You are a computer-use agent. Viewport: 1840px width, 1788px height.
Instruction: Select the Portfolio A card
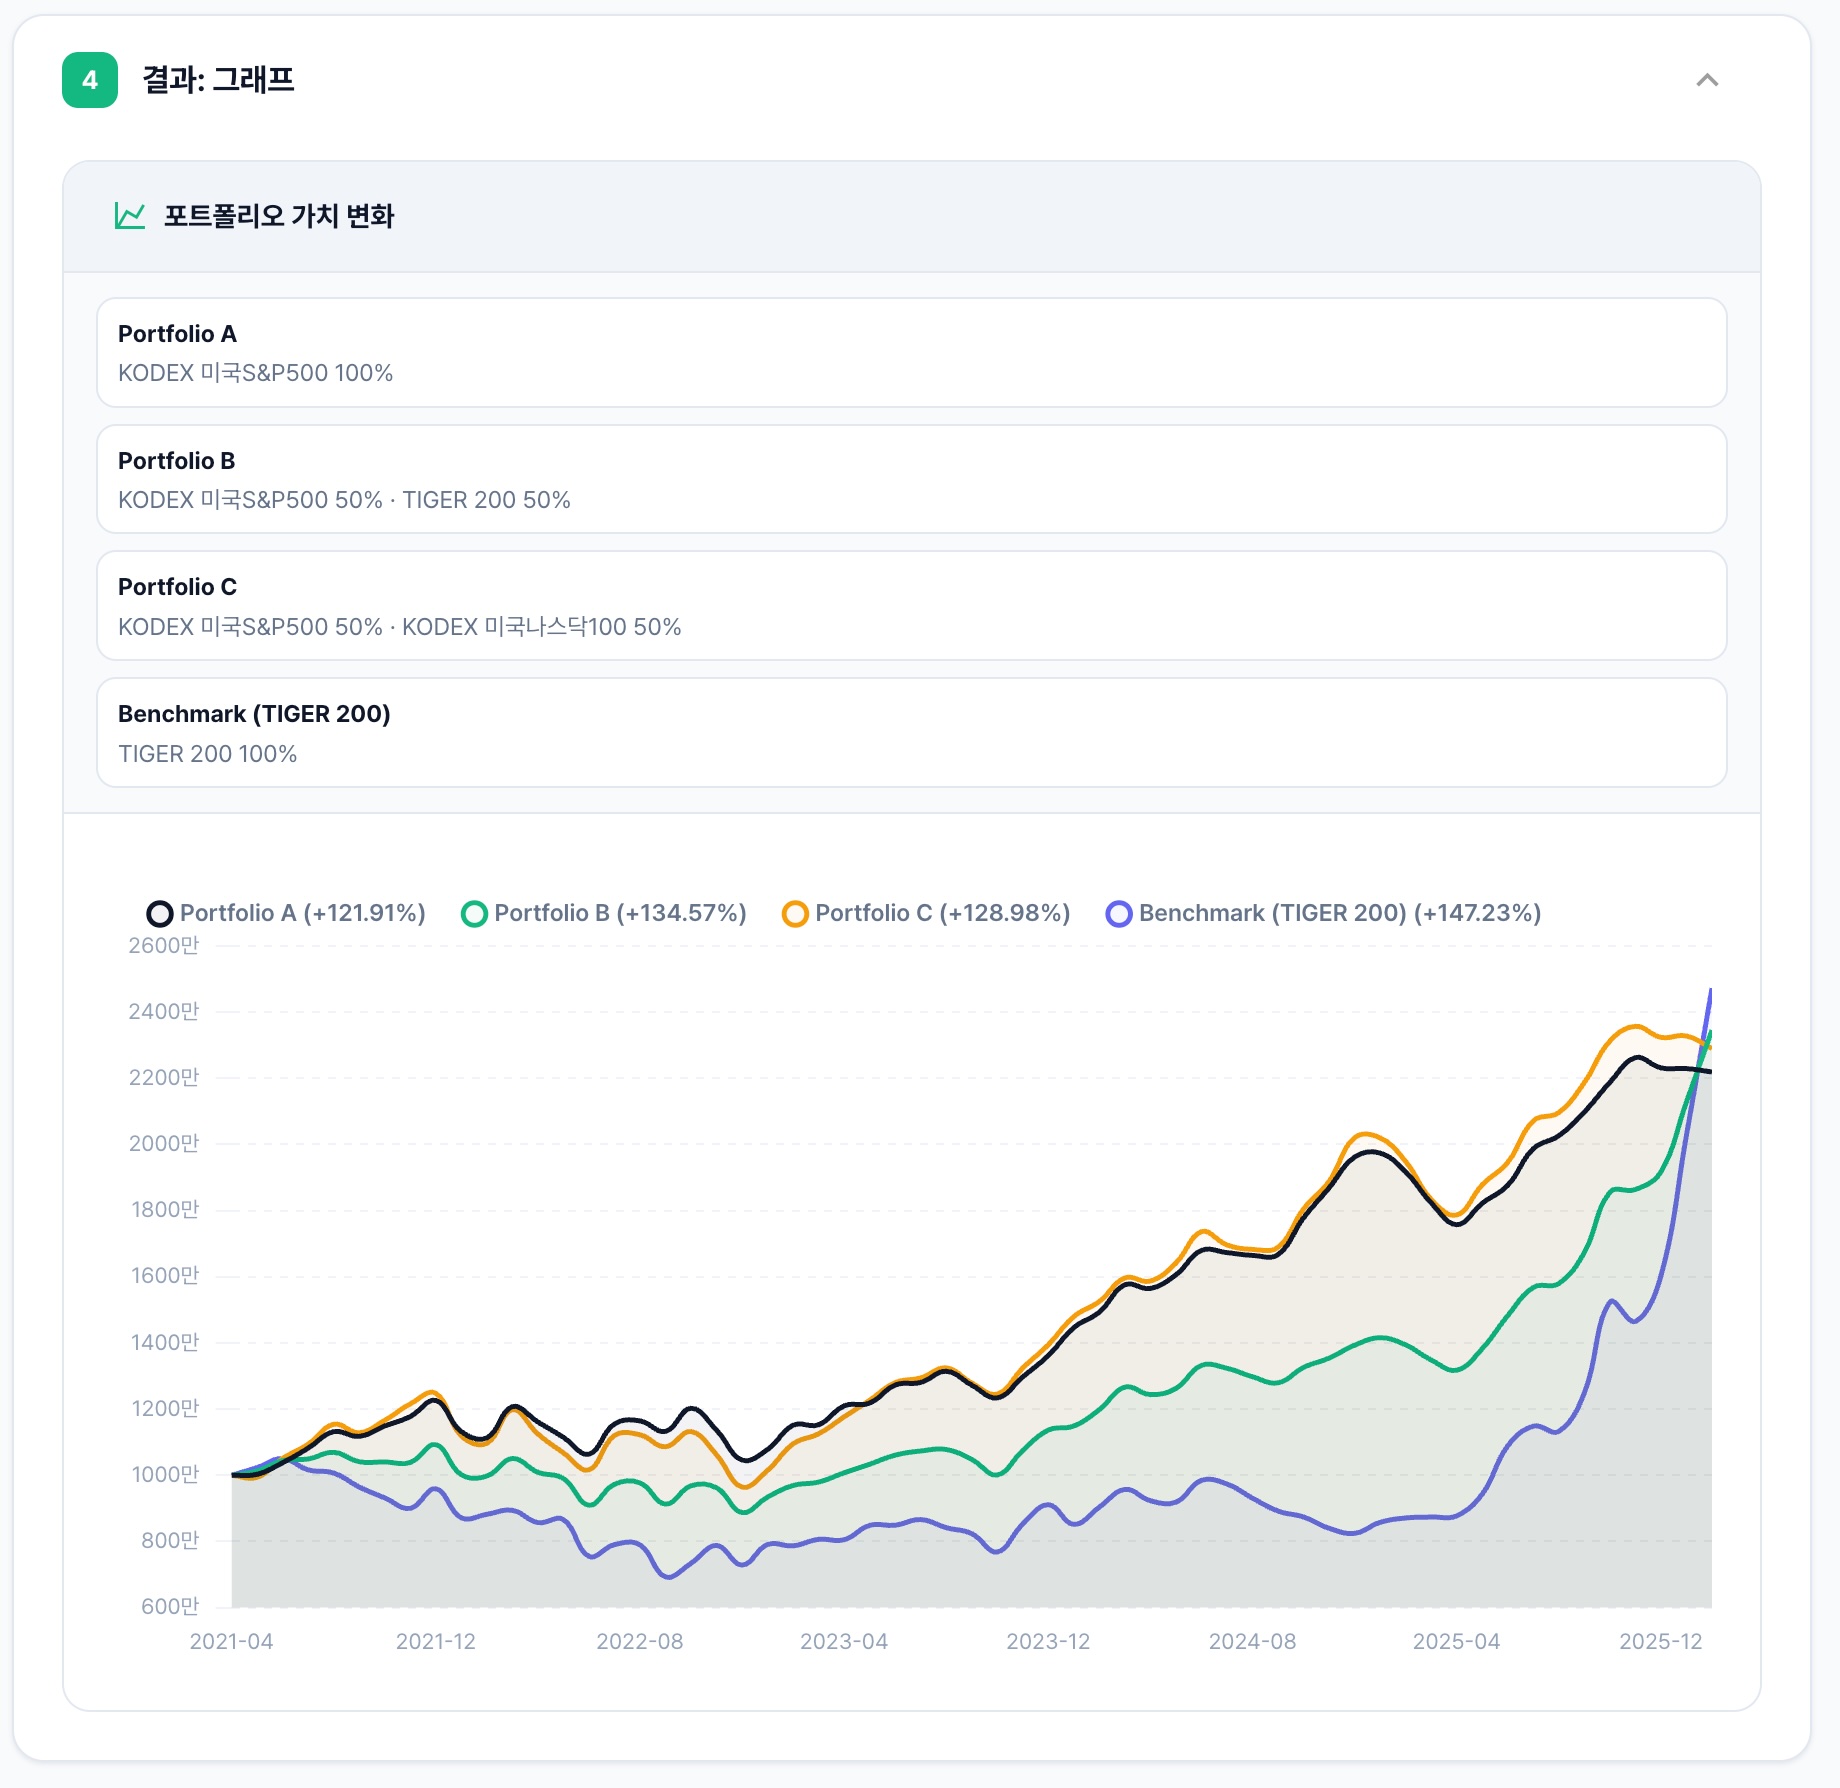point(911,352)
